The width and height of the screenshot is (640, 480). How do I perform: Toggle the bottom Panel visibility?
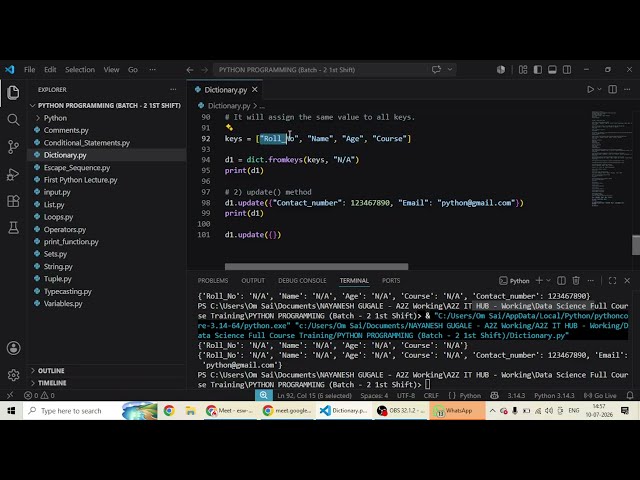coord(552,70)
